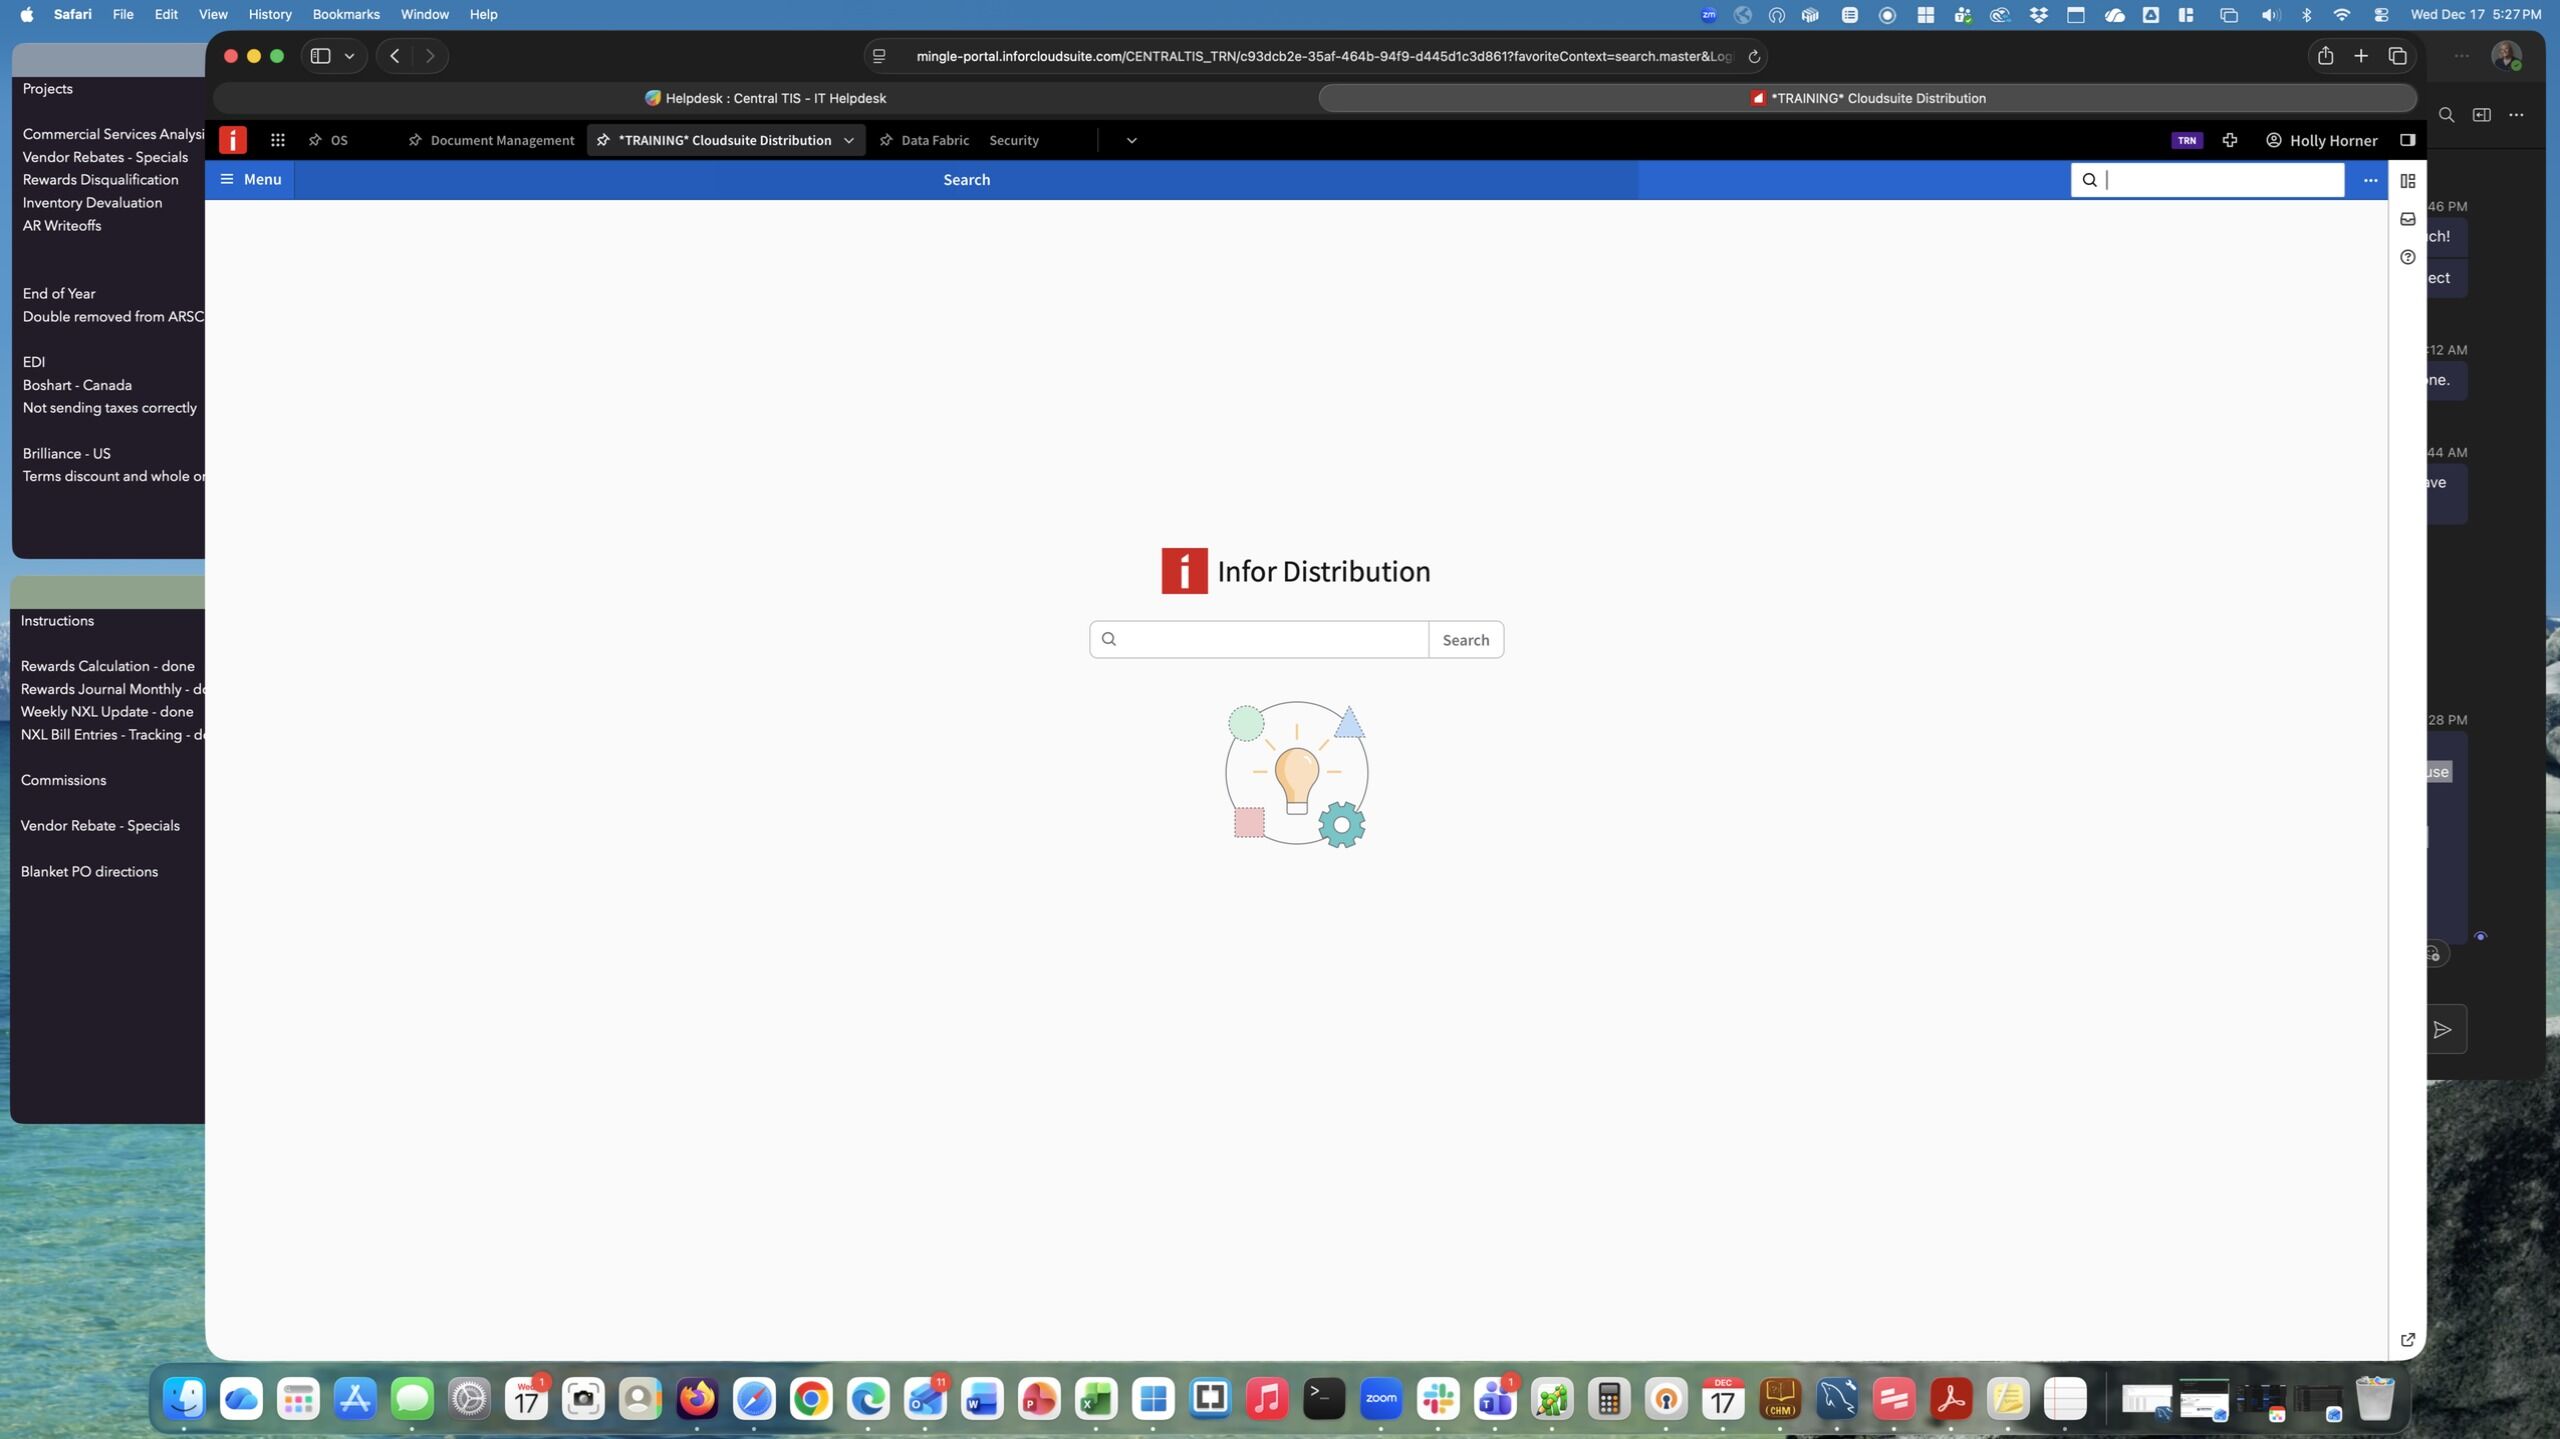Go back with Safari's back arrow
The height and width of the screenshot is (1439, 2560).
click(x=395, y=56)
